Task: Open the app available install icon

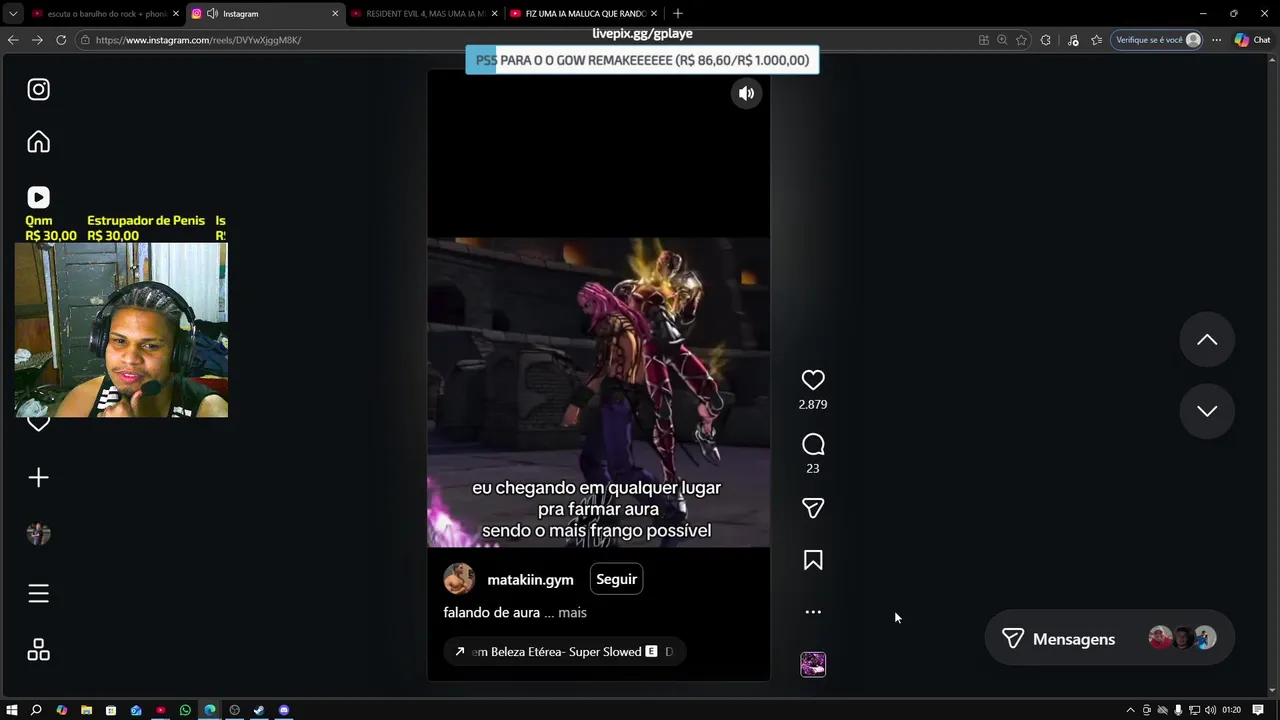Action: 984,40
